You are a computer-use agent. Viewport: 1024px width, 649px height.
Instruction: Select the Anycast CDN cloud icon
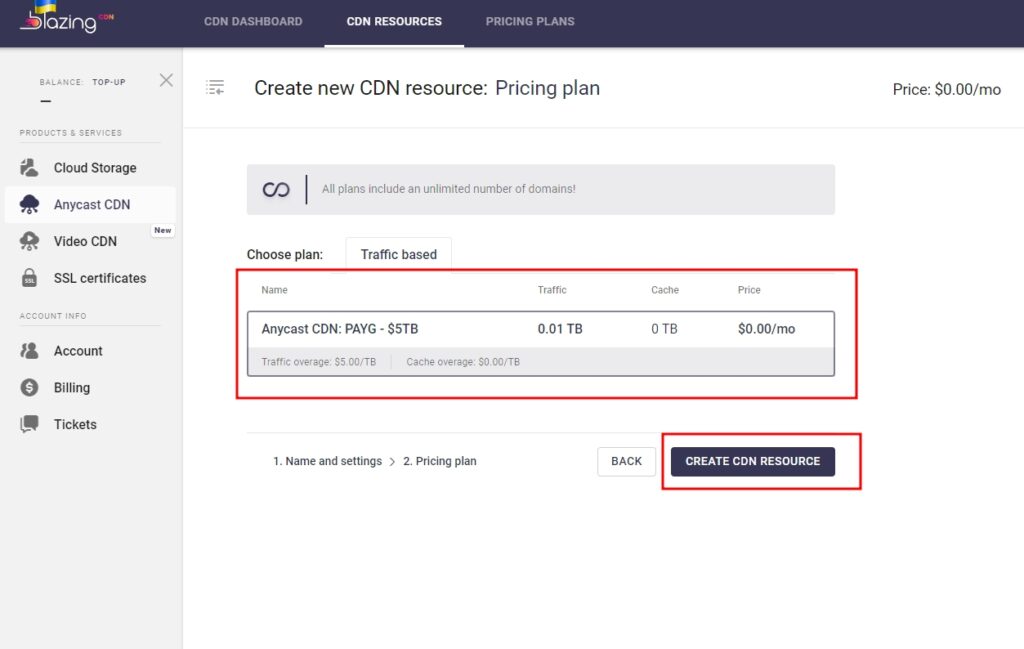point(28,204)
